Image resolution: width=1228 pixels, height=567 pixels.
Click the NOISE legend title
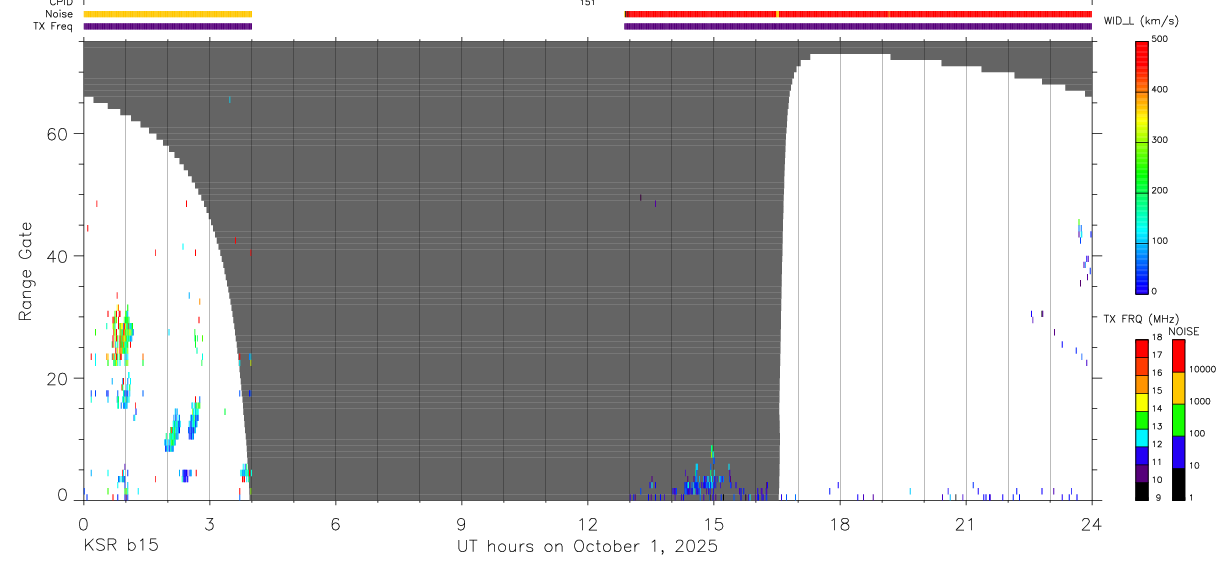pyautogui.click(x=1184, y=331)
